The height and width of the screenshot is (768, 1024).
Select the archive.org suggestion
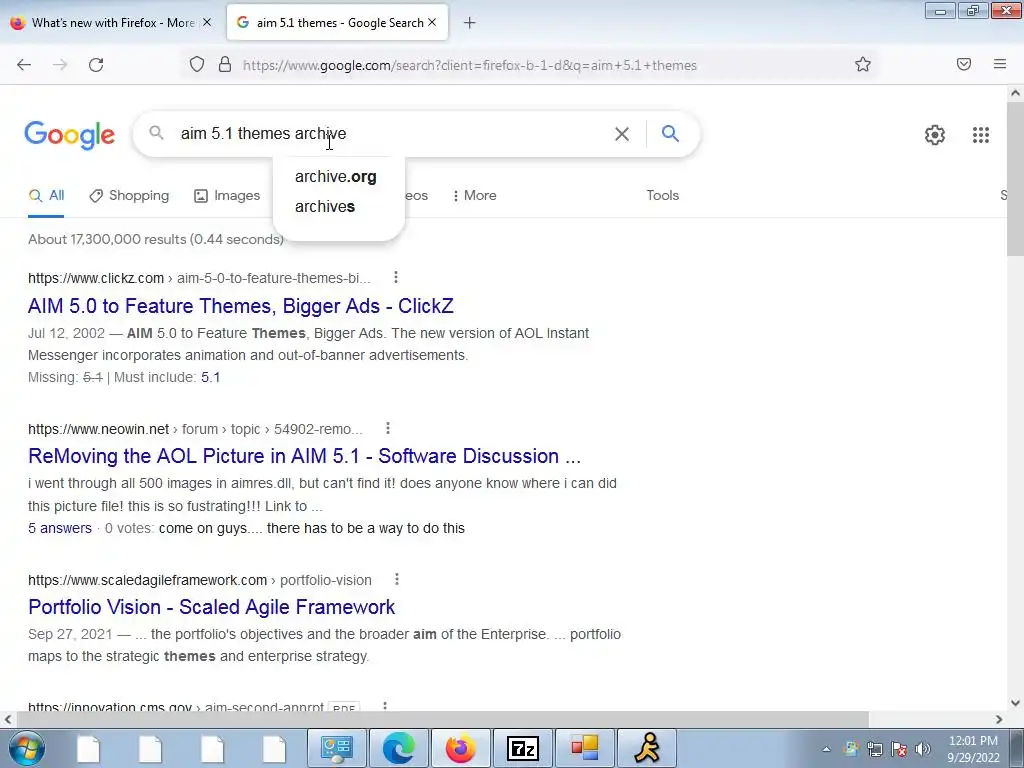[x=336, y=176]
